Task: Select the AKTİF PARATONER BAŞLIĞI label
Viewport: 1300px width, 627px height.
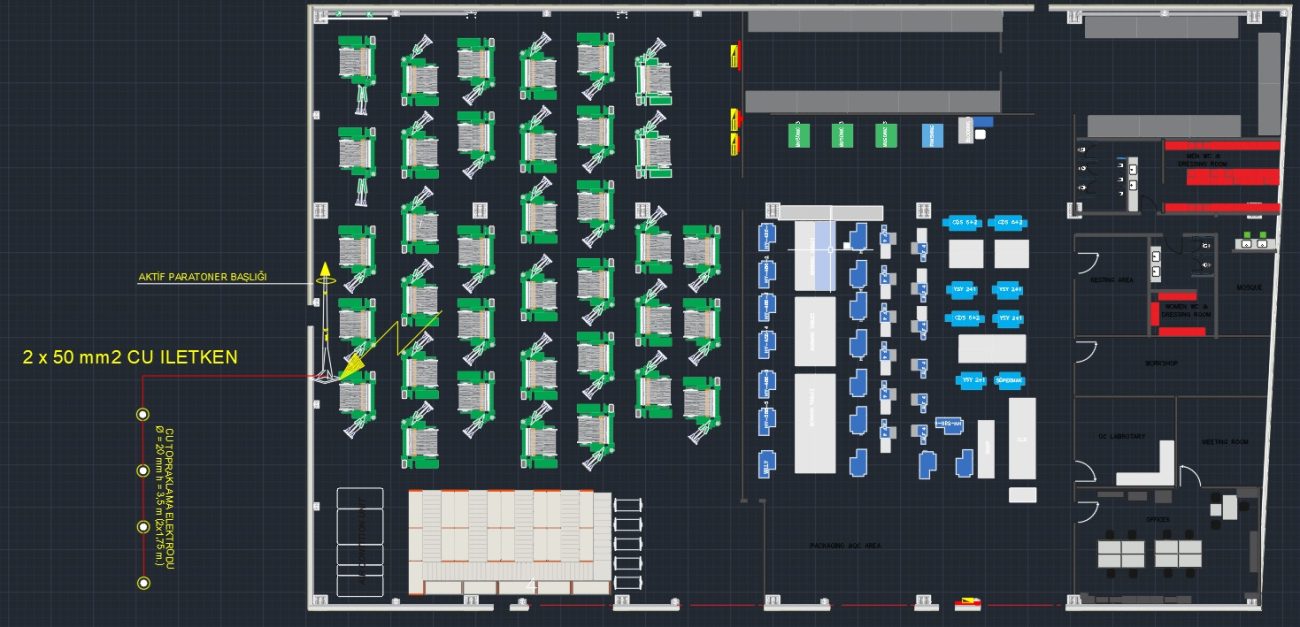Action: [x=202, y=277]
